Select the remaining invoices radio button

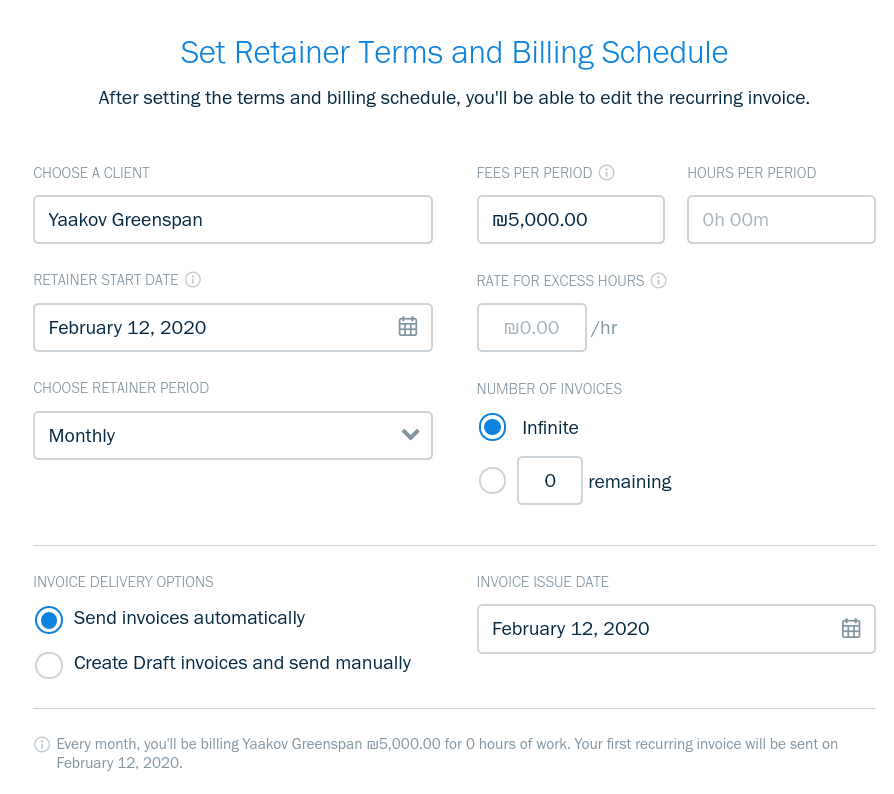tap(493, 481)
